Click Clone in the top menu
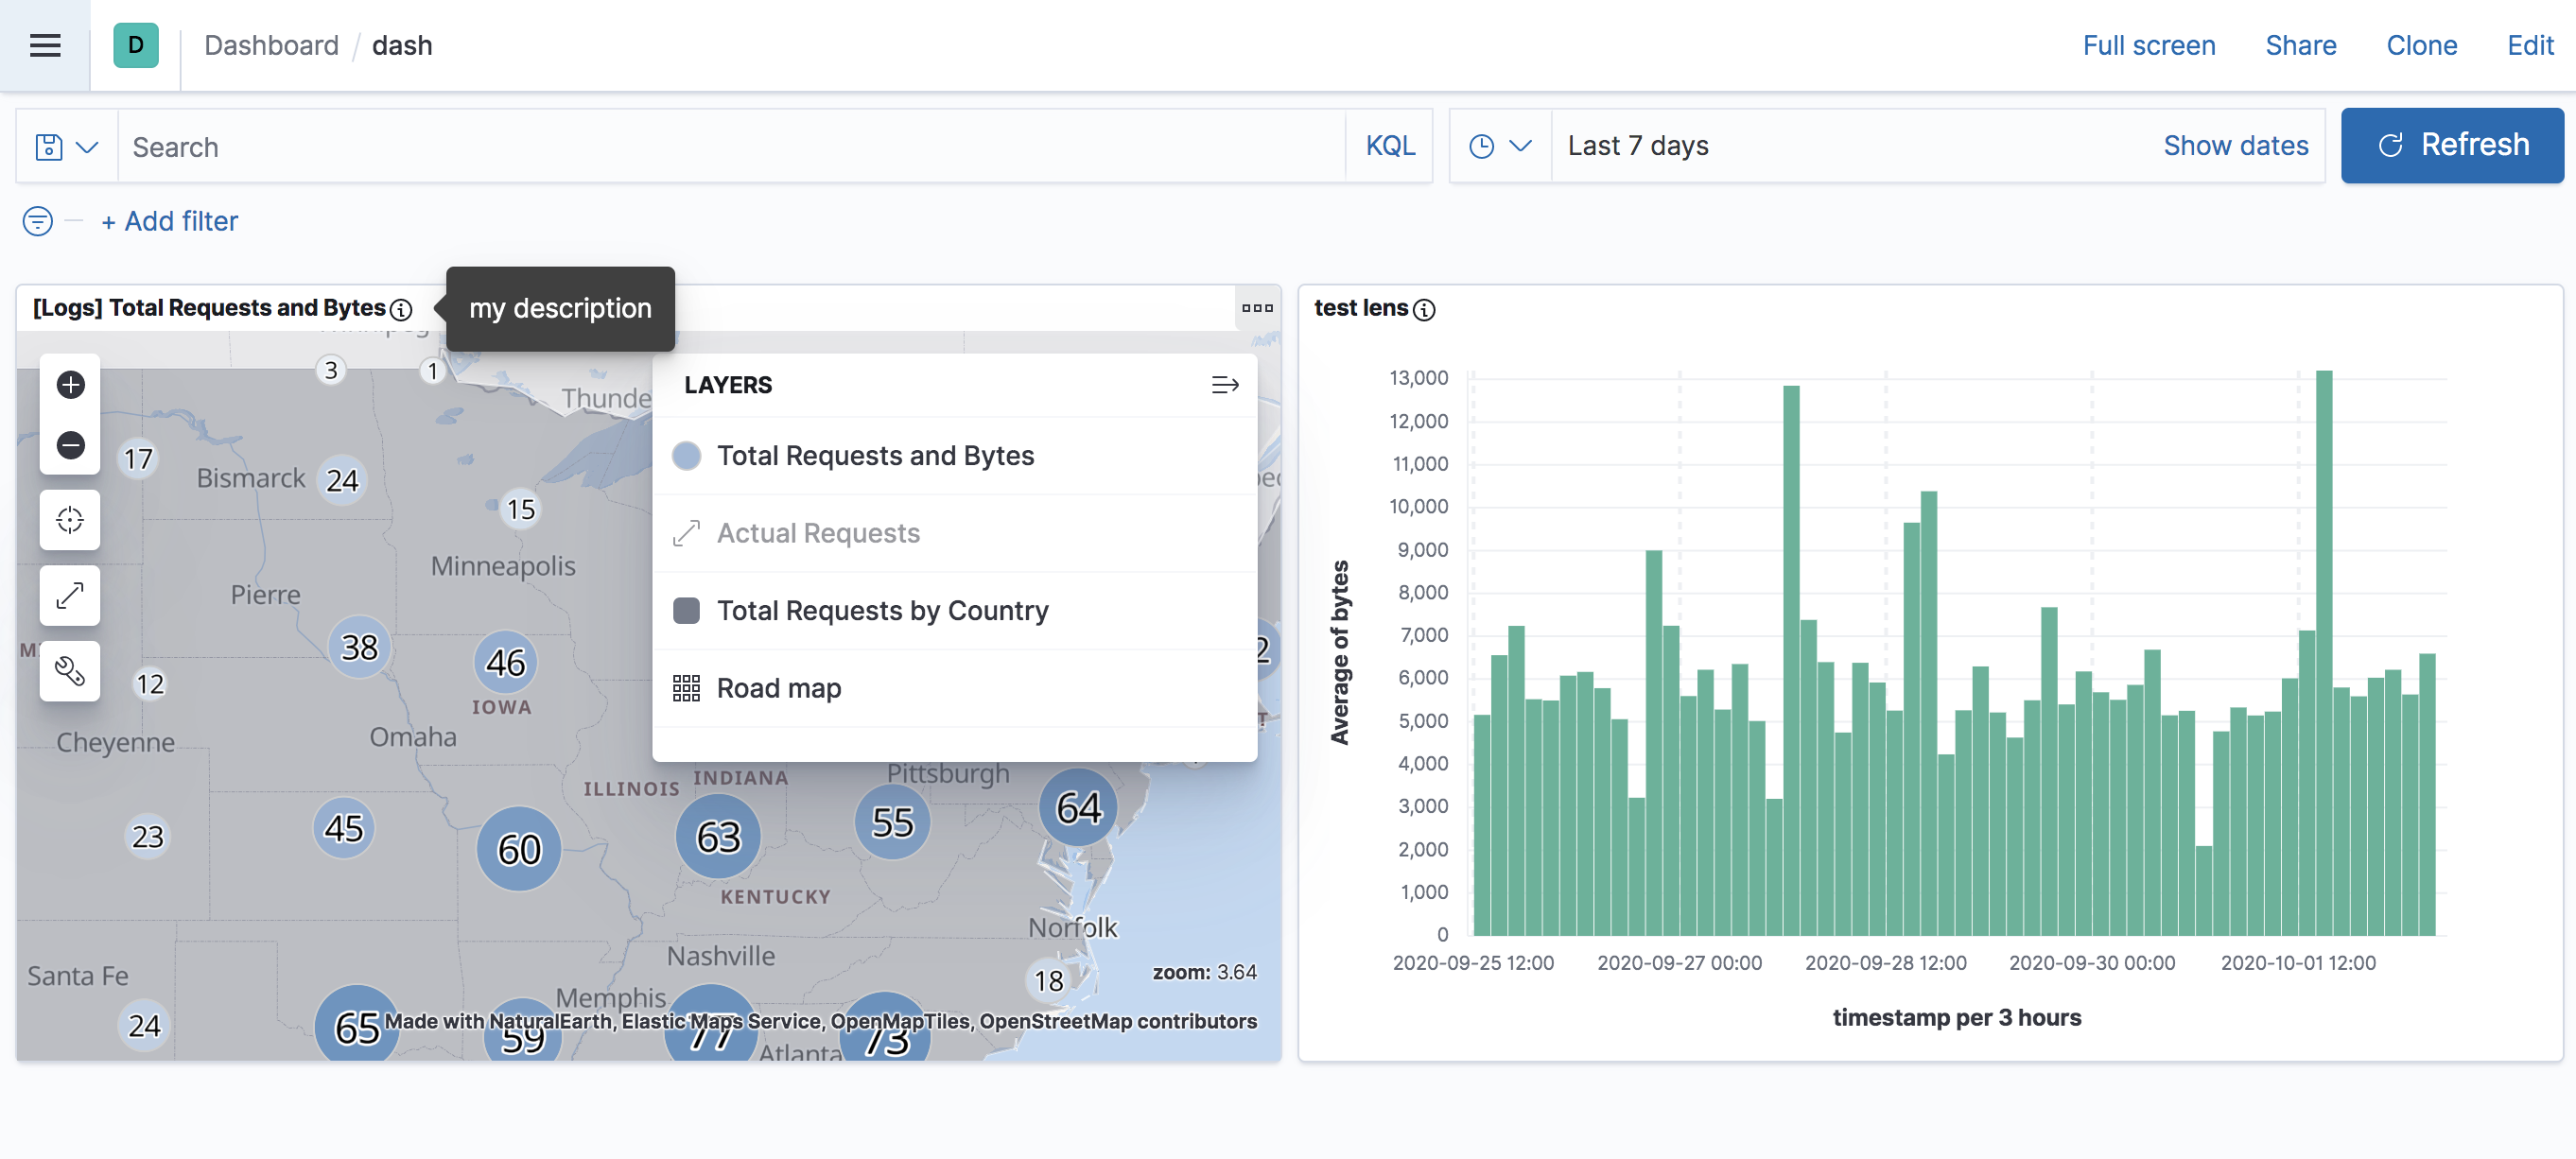This screenshot has height=1159, width=2576. 2421,45
